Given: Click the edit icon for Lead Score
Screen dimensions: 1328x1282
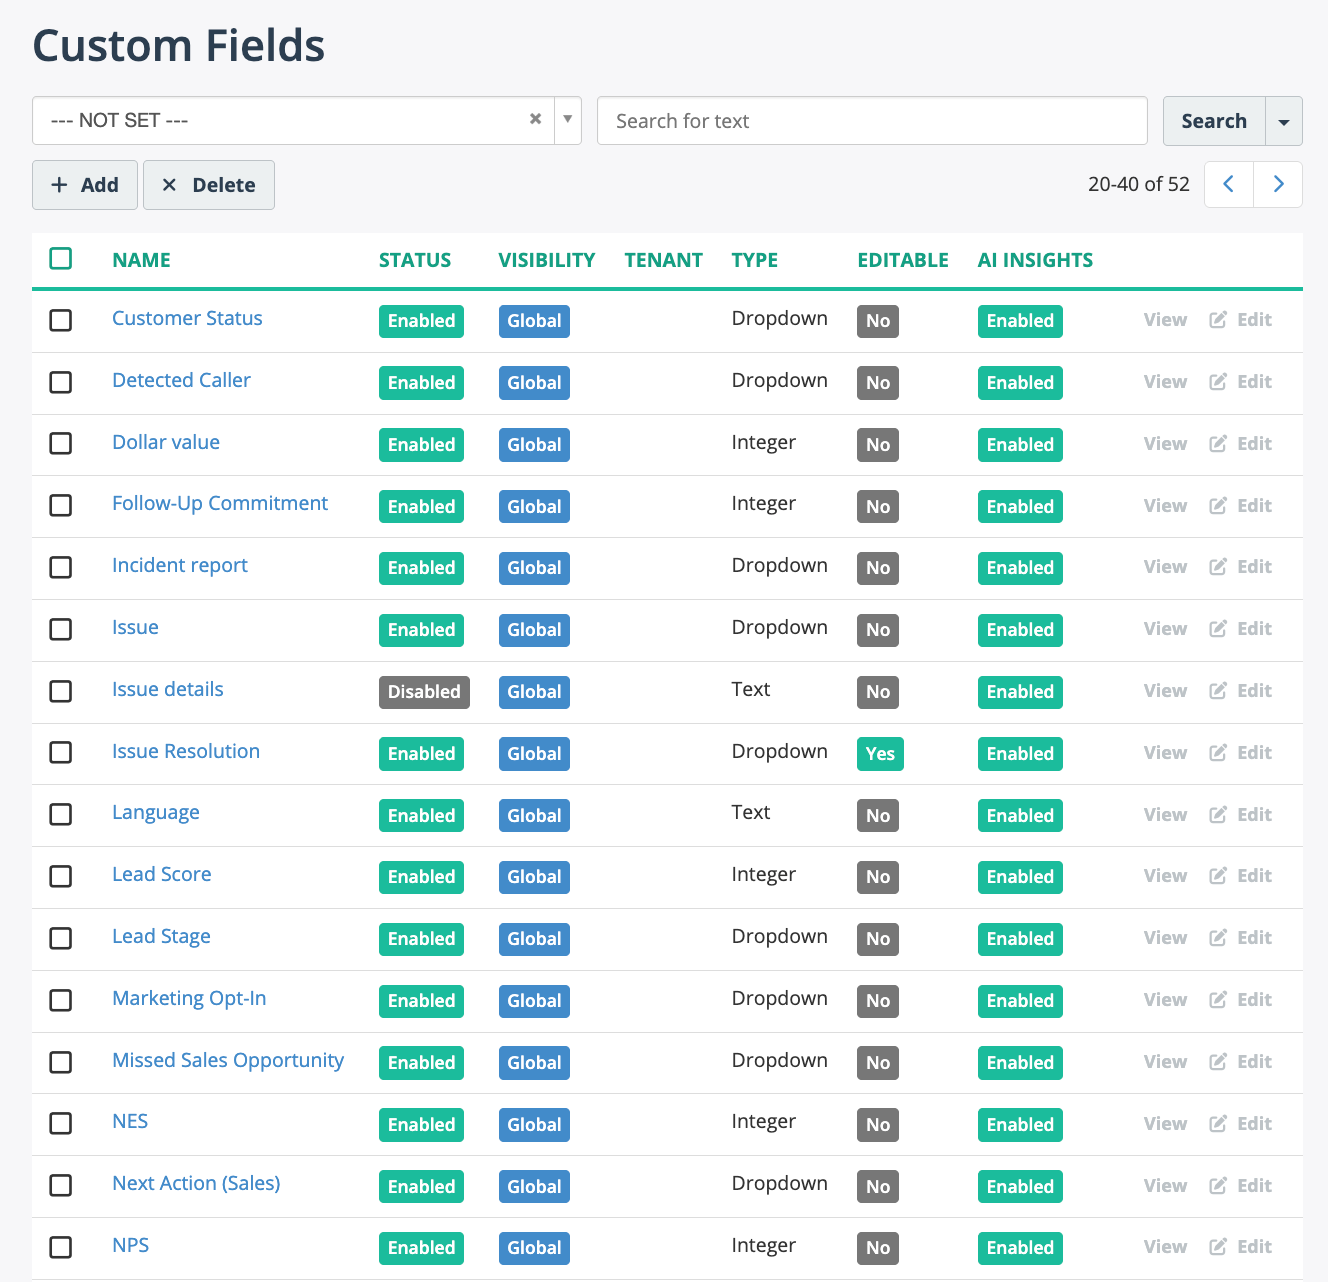Looking at the screenshot, I should [x=1218, y=876].
